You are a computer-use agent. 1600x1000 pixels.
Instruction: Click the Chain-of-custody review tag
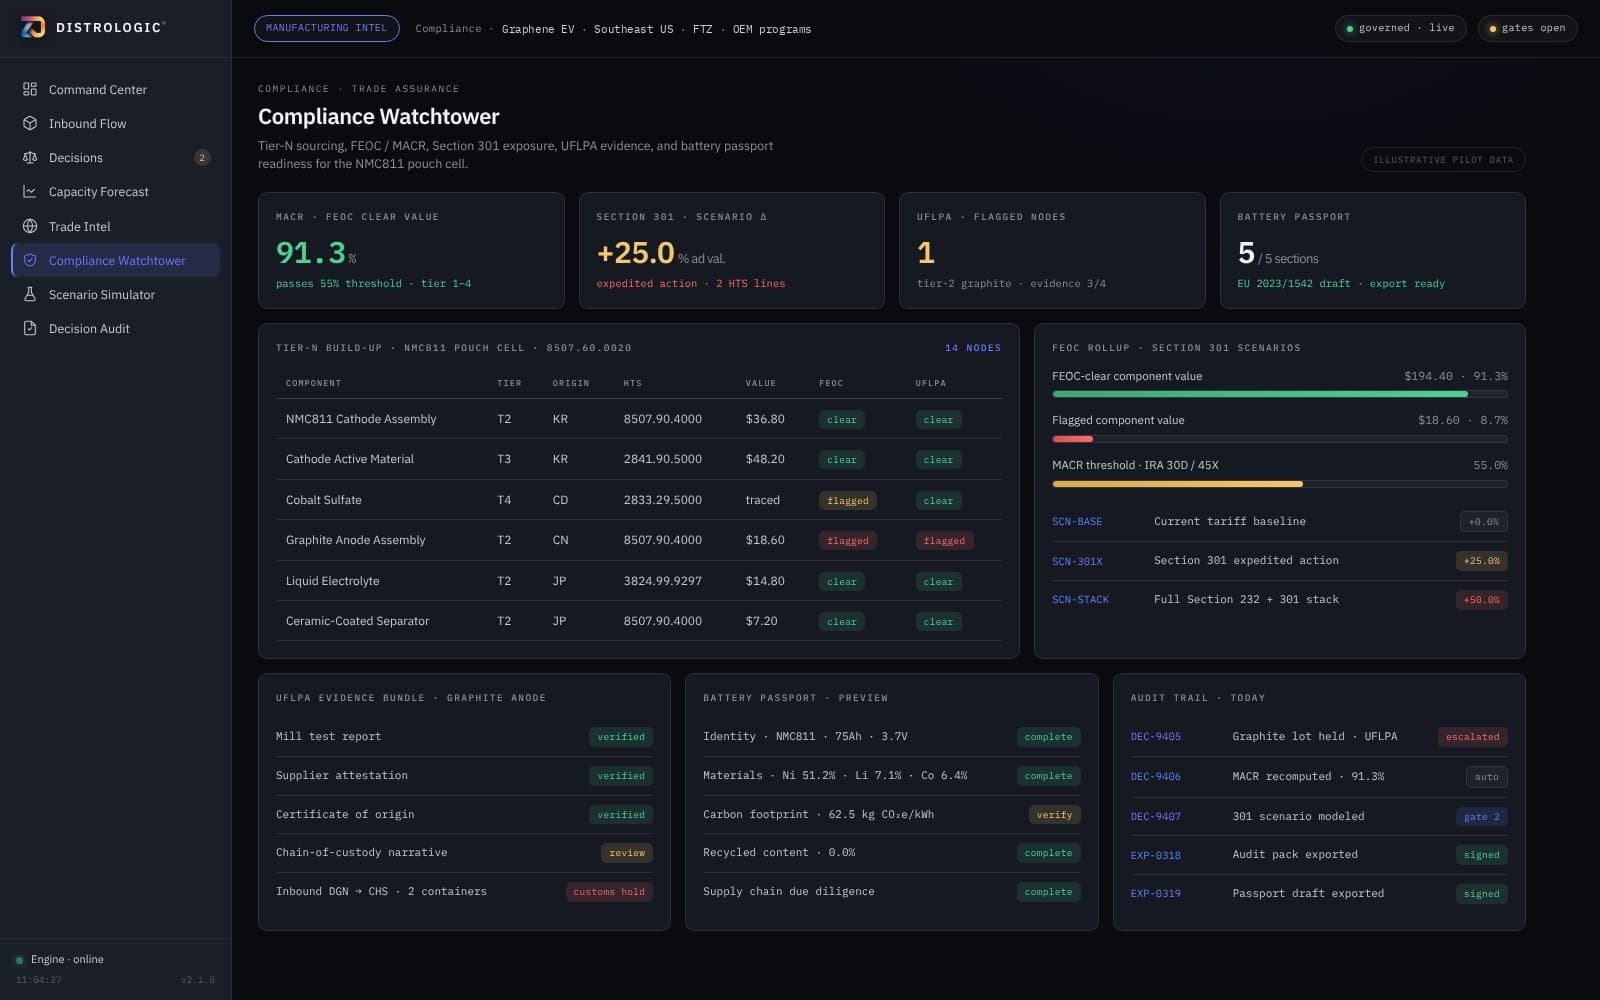[627, 853]
